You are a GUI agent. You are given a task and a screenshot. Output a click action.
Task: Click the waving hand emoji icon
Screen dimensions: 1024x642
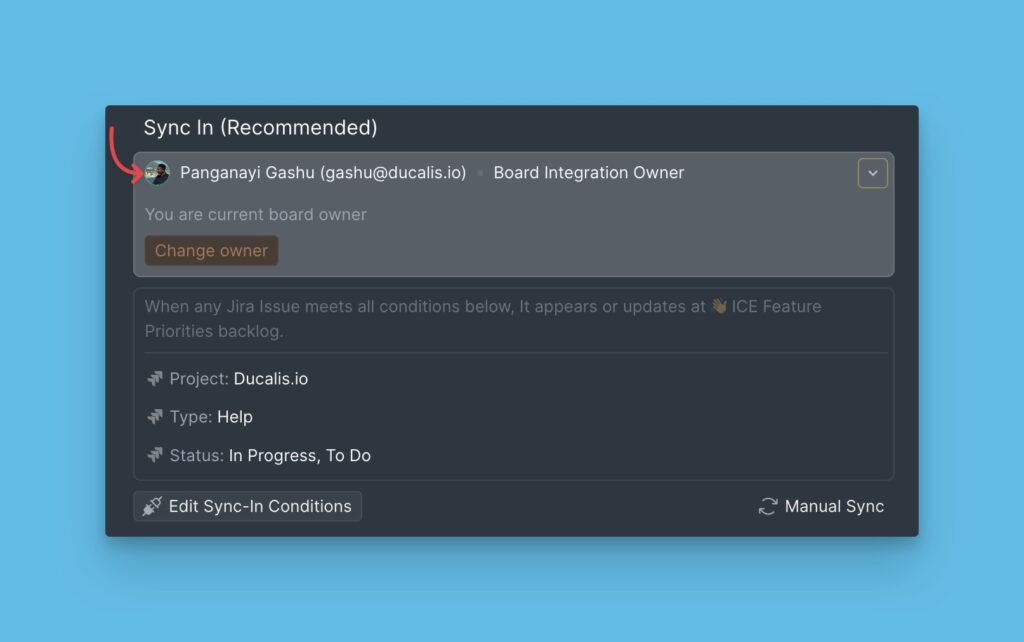coord(718,307)
